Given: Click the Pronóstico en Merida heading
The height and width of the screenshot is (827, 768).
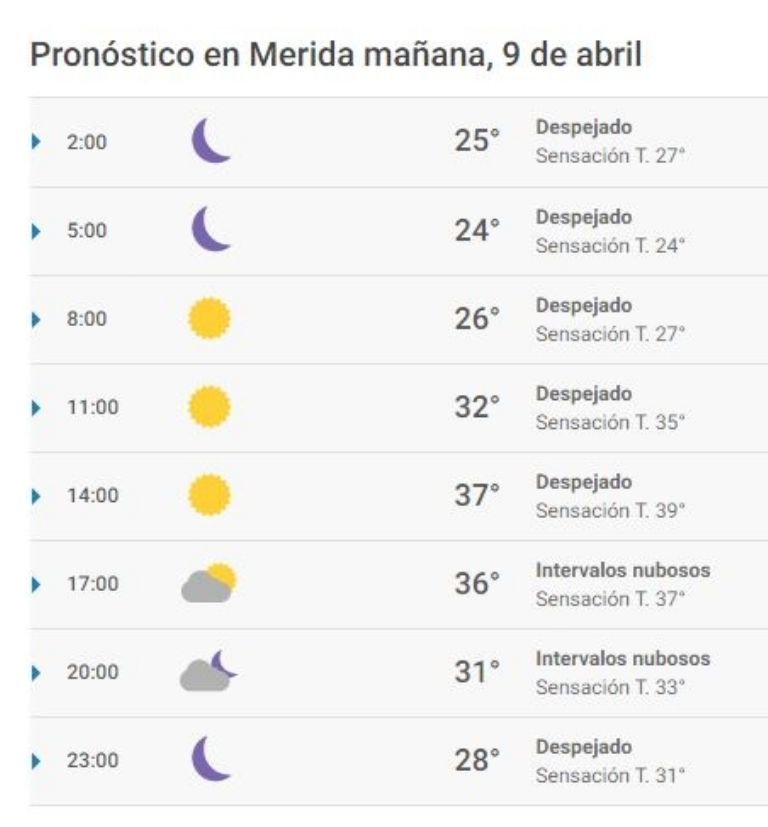Looking at the screenshot, I should pos(336,54).
